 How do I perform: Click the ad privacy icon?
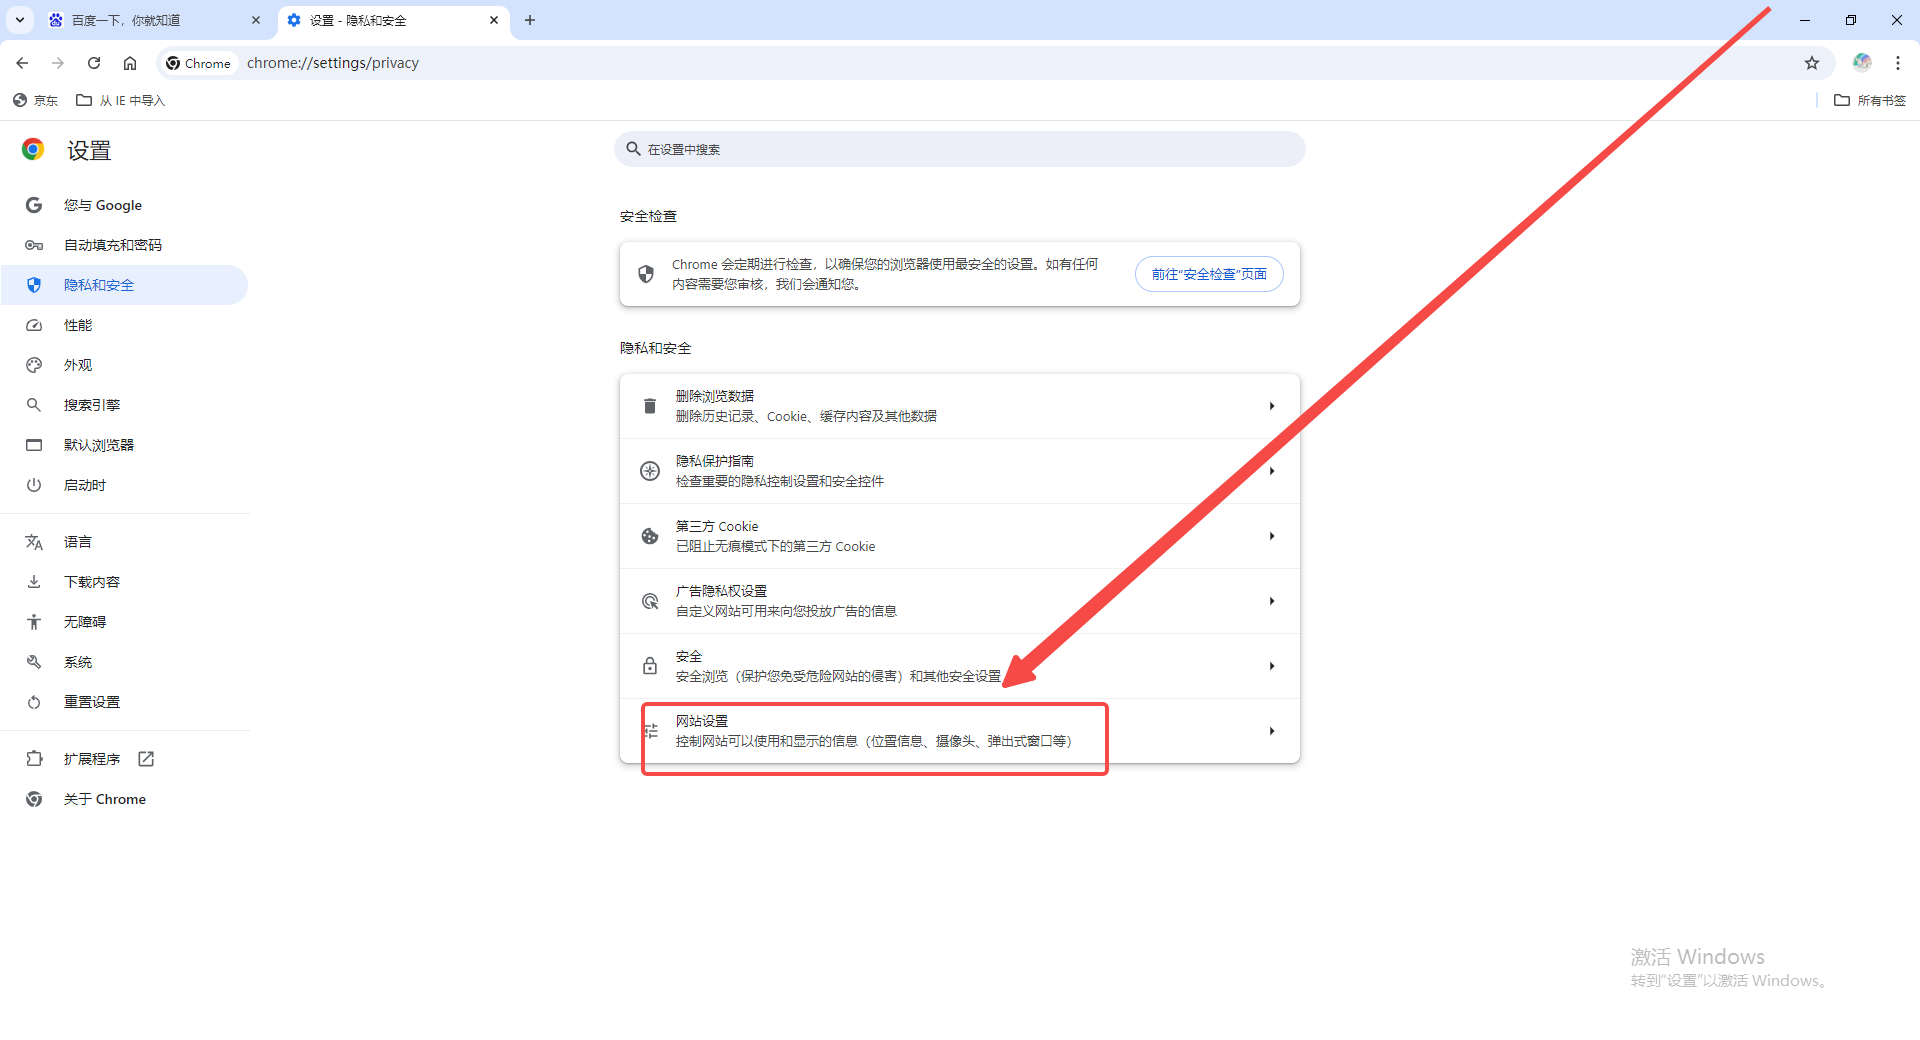[x=650, y=601]
